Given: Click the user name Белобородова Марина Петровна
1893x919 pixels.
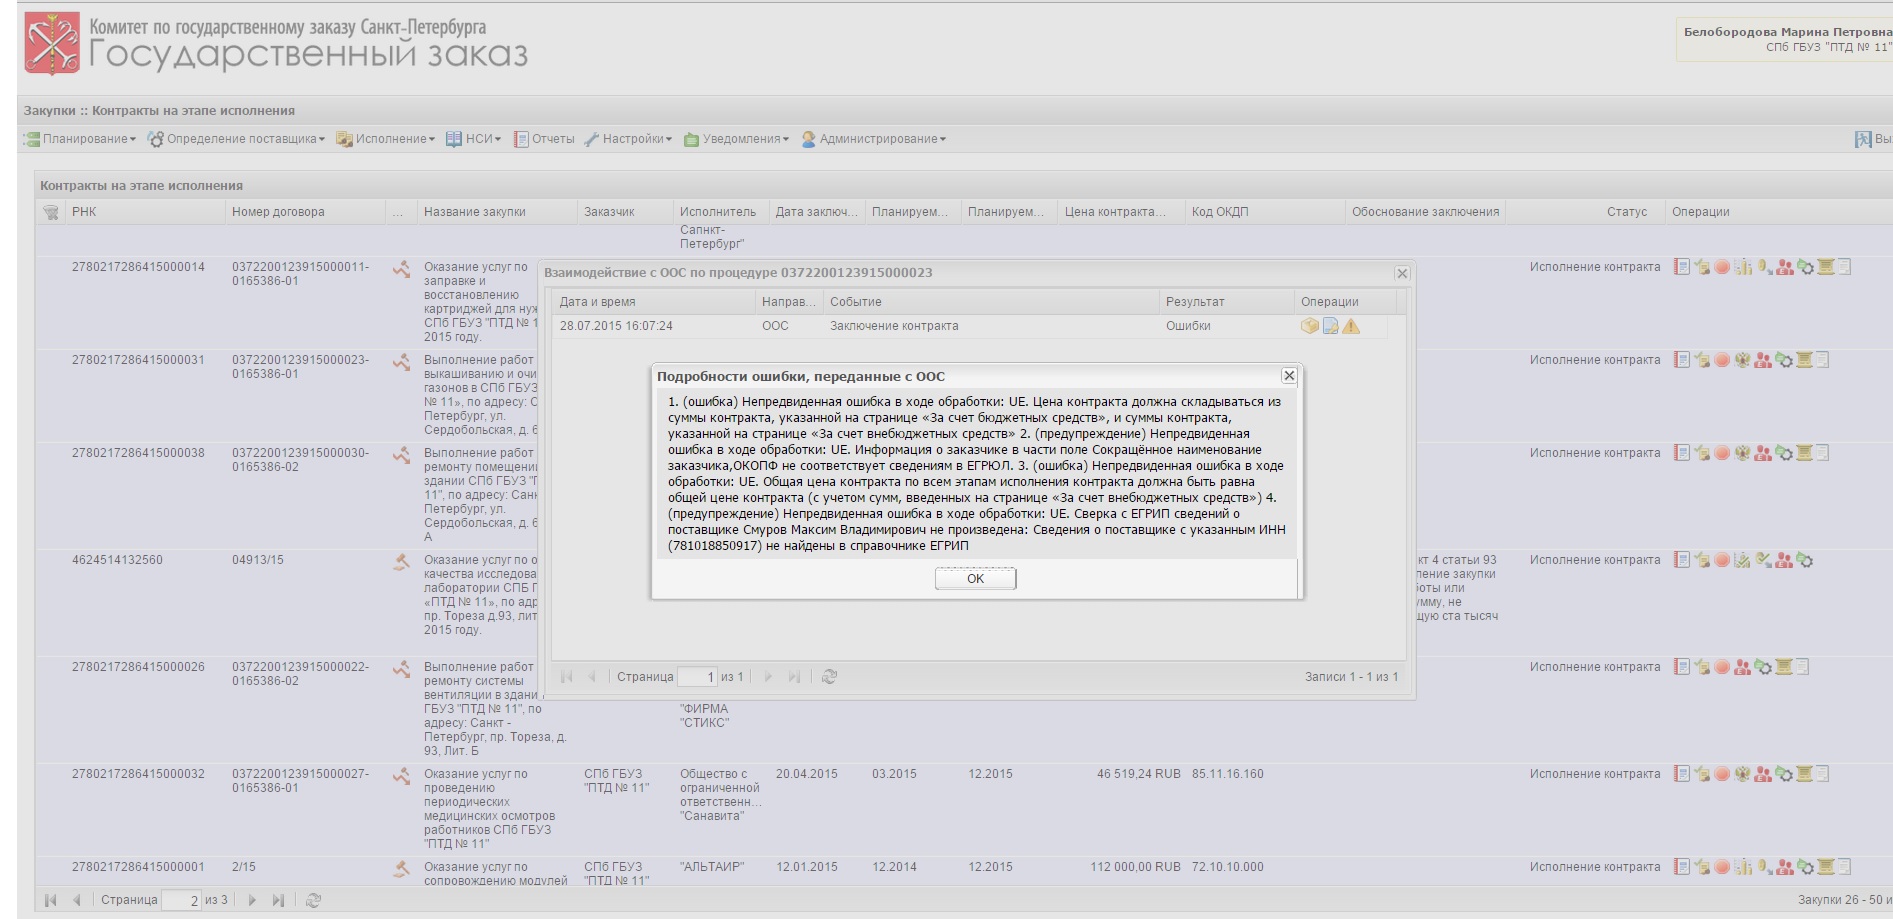Looking at the screenshot, I should (x=1787, y=32).
